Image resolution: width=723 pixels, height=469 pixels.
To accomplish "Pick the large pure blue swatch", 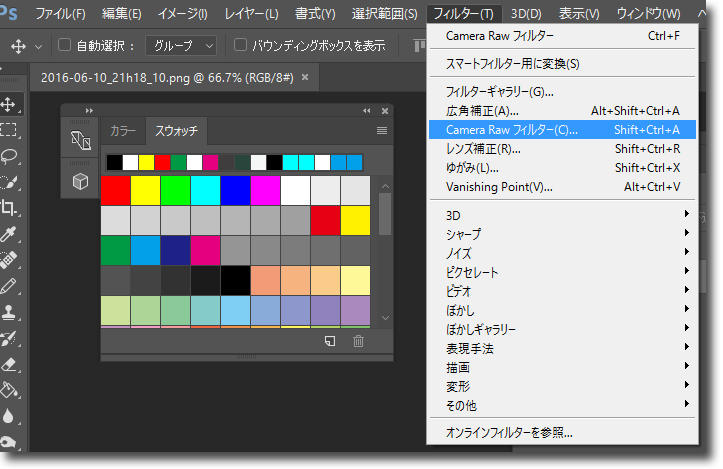I will (235, 190).
